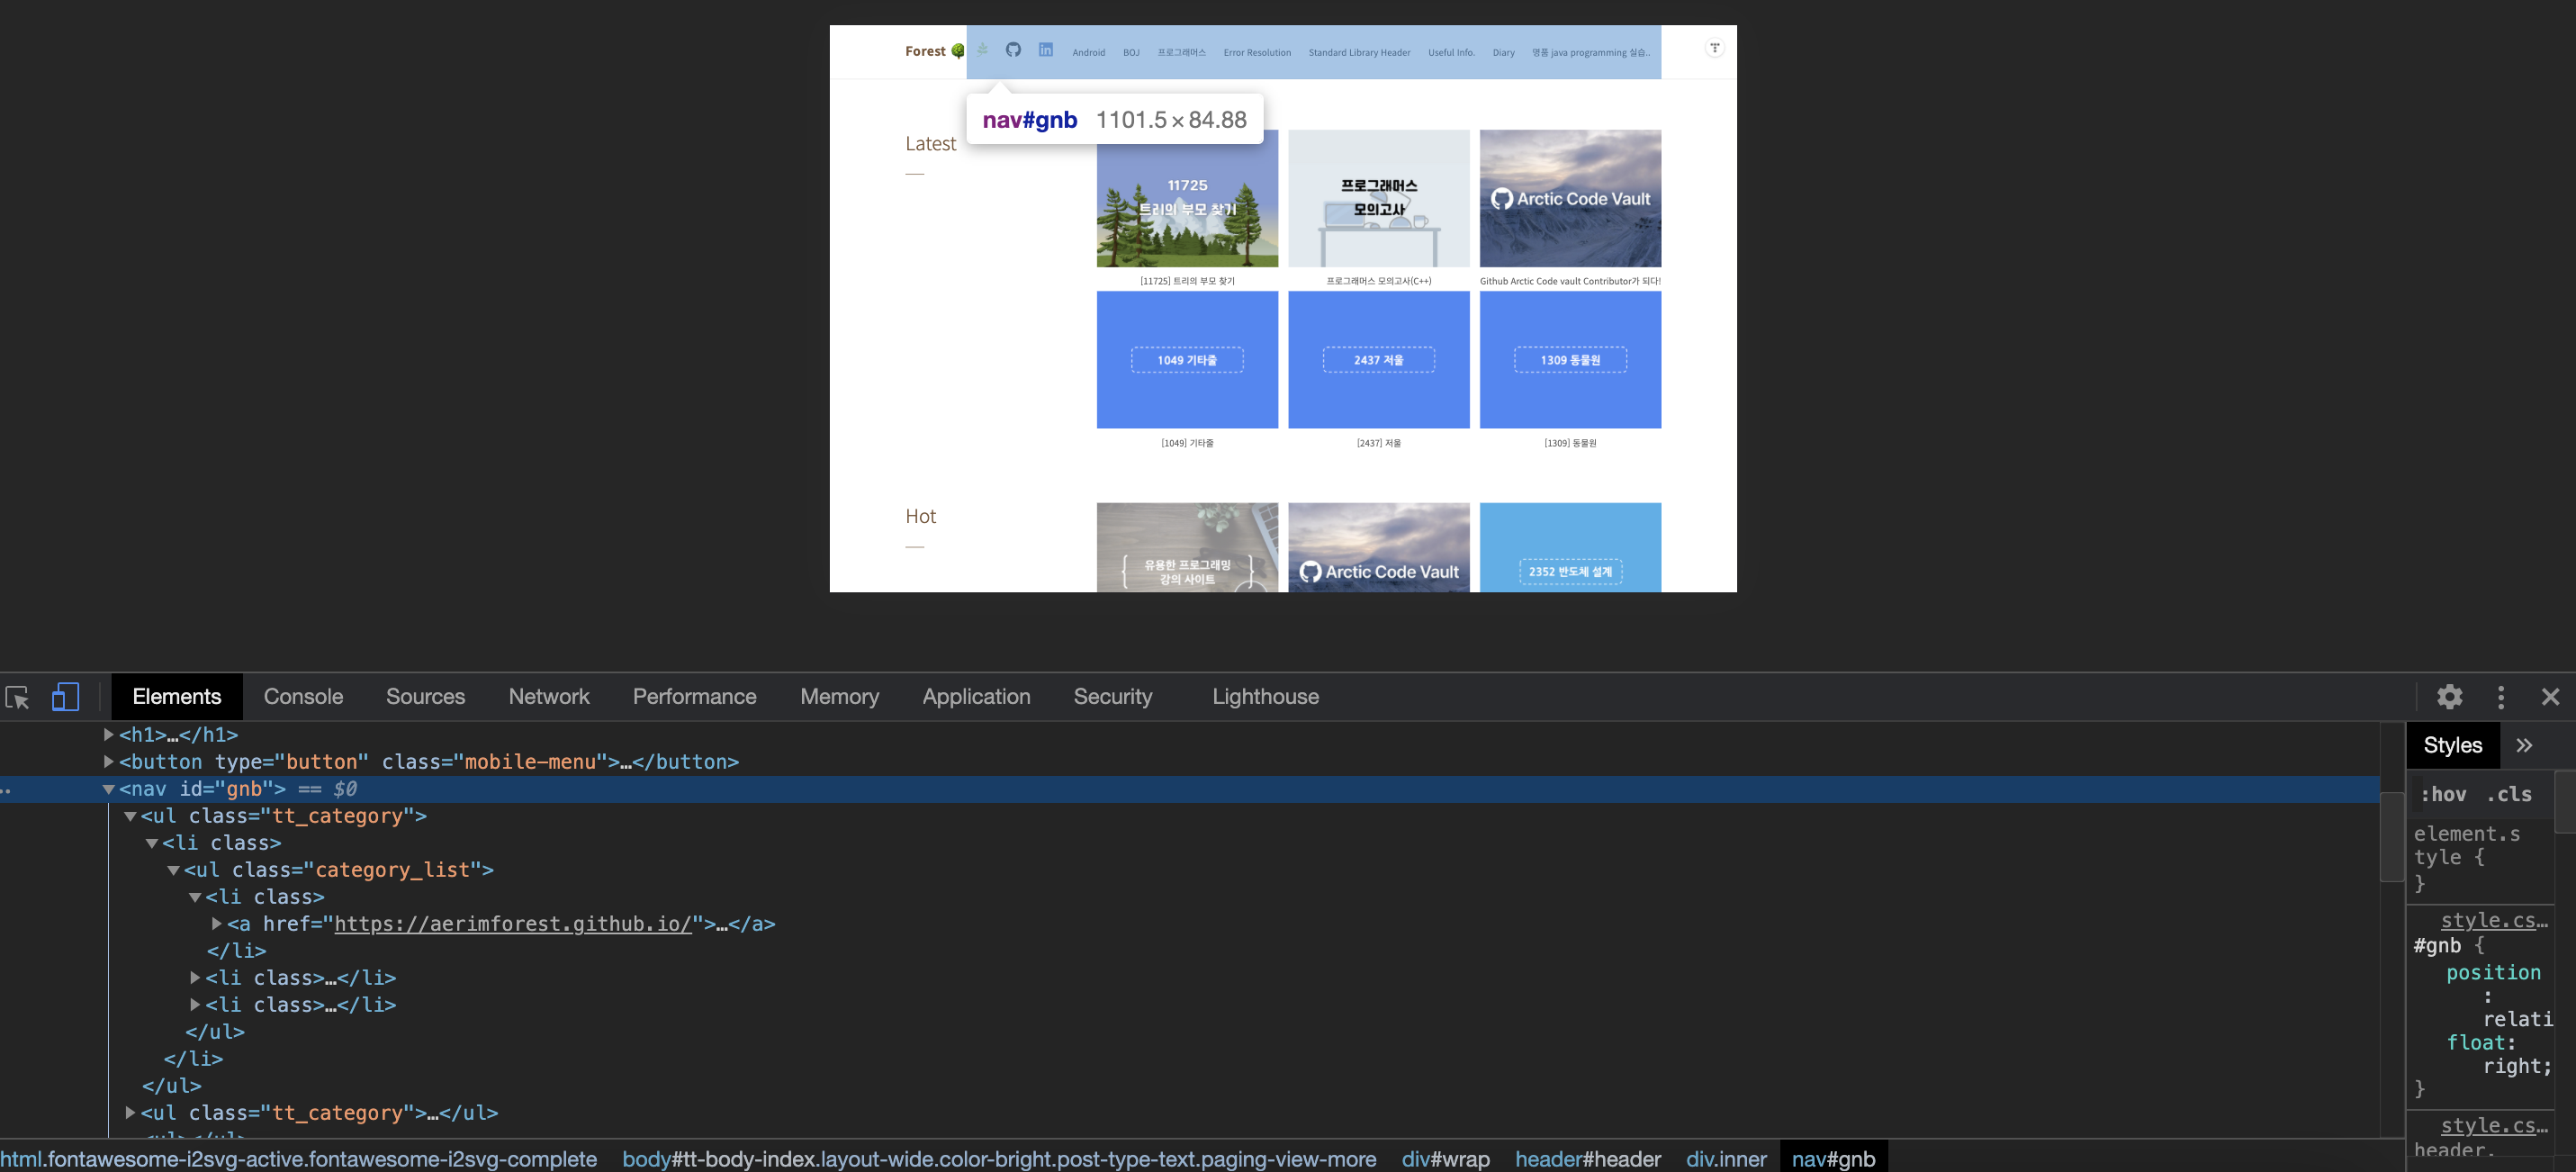Image resolution: width=2576 pixels, height=1172 pixels.
Task: Expand the collapsed second tt_category ul node
Action: (130, 1113)
